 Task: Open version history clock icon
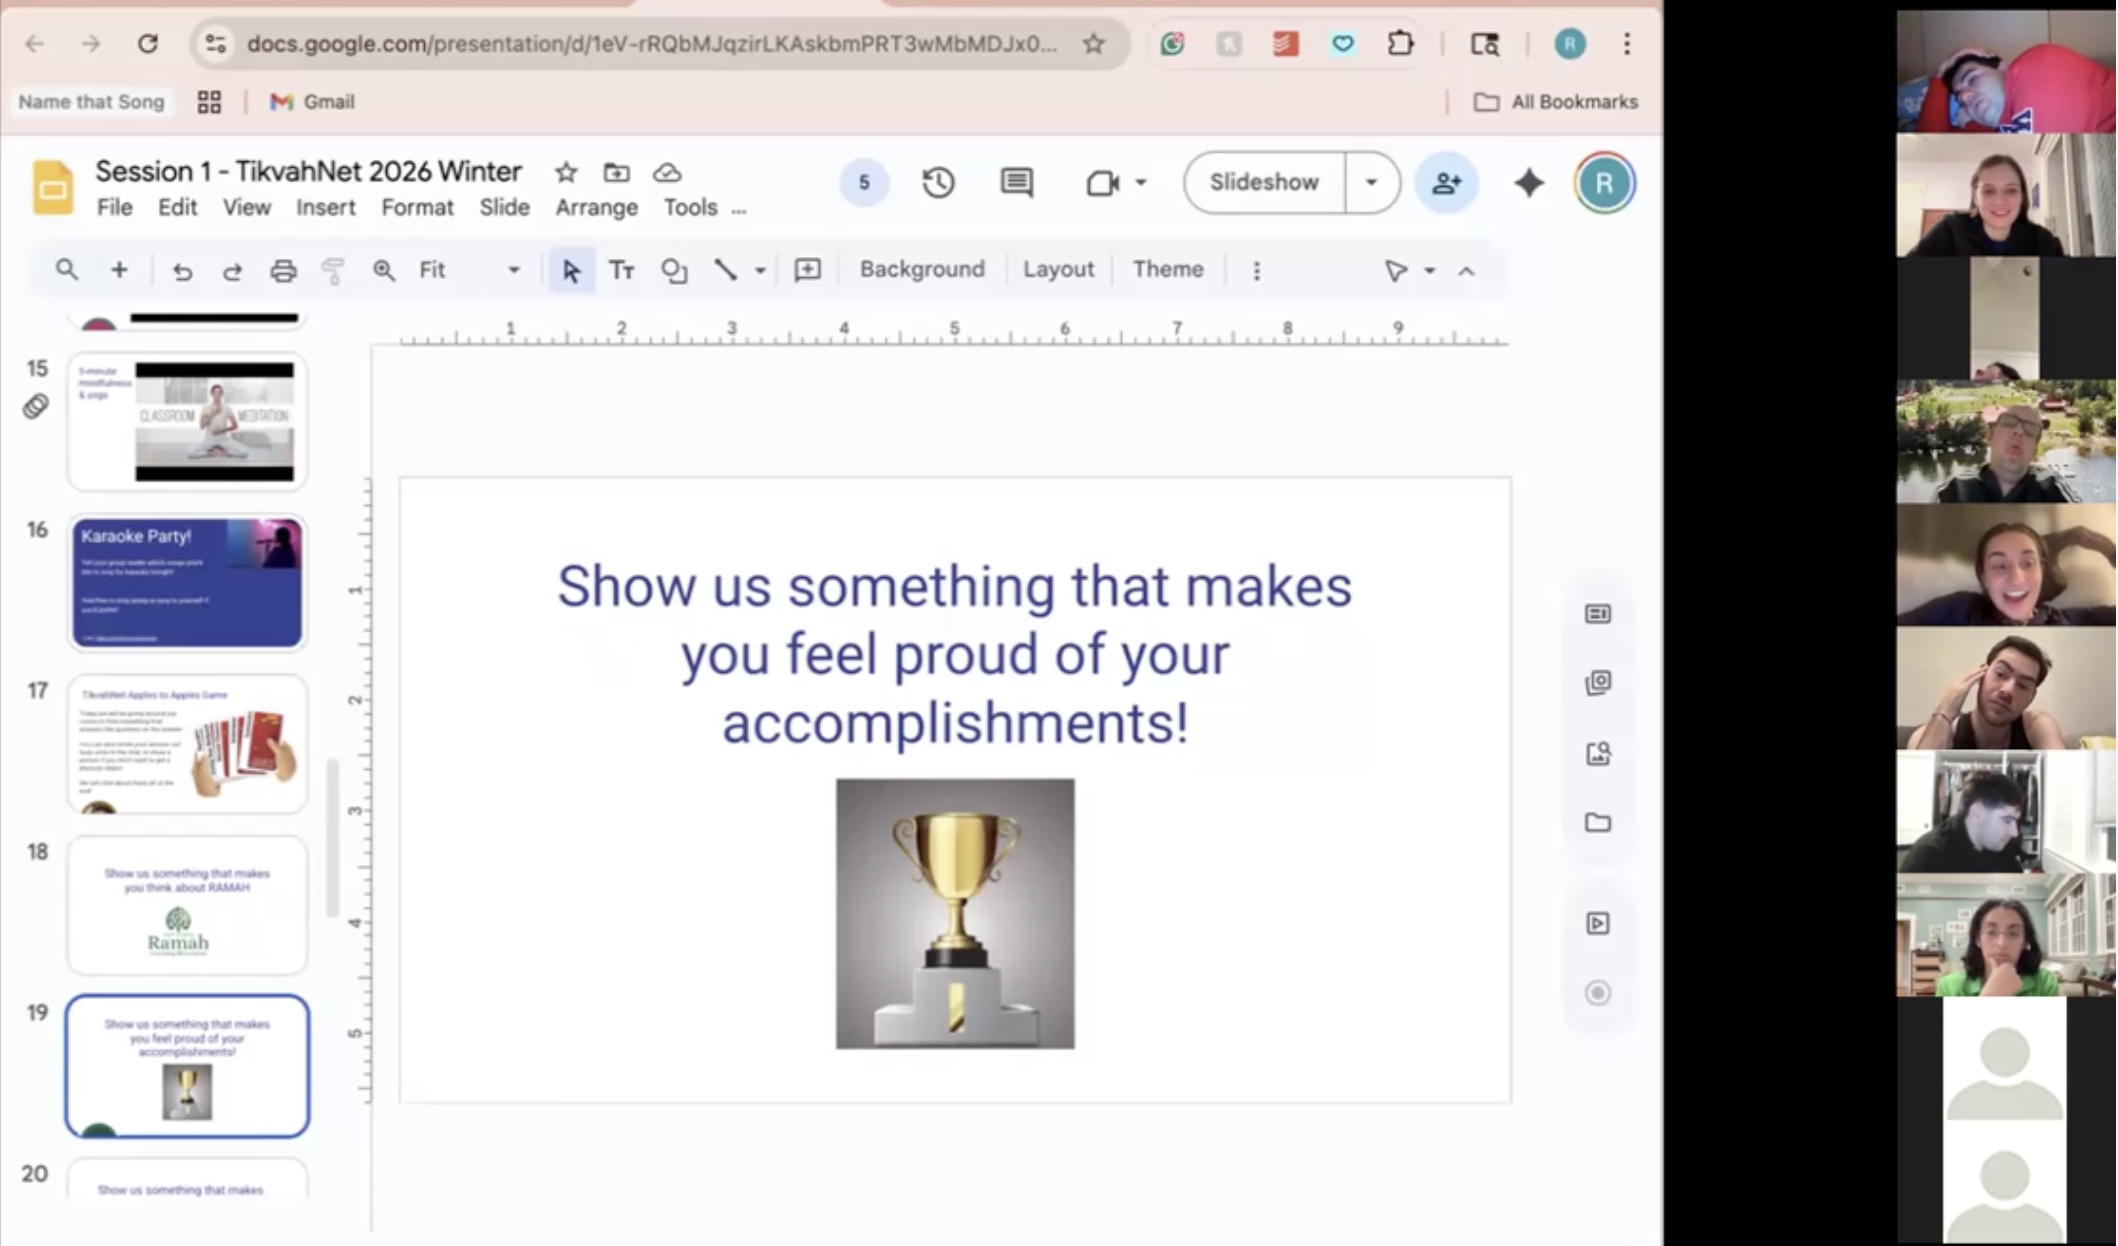click(x=938, y=183)
